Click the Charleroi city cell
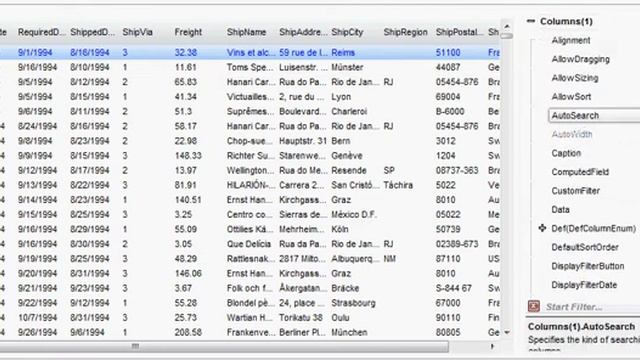The image size is (640, 360). 349,111
